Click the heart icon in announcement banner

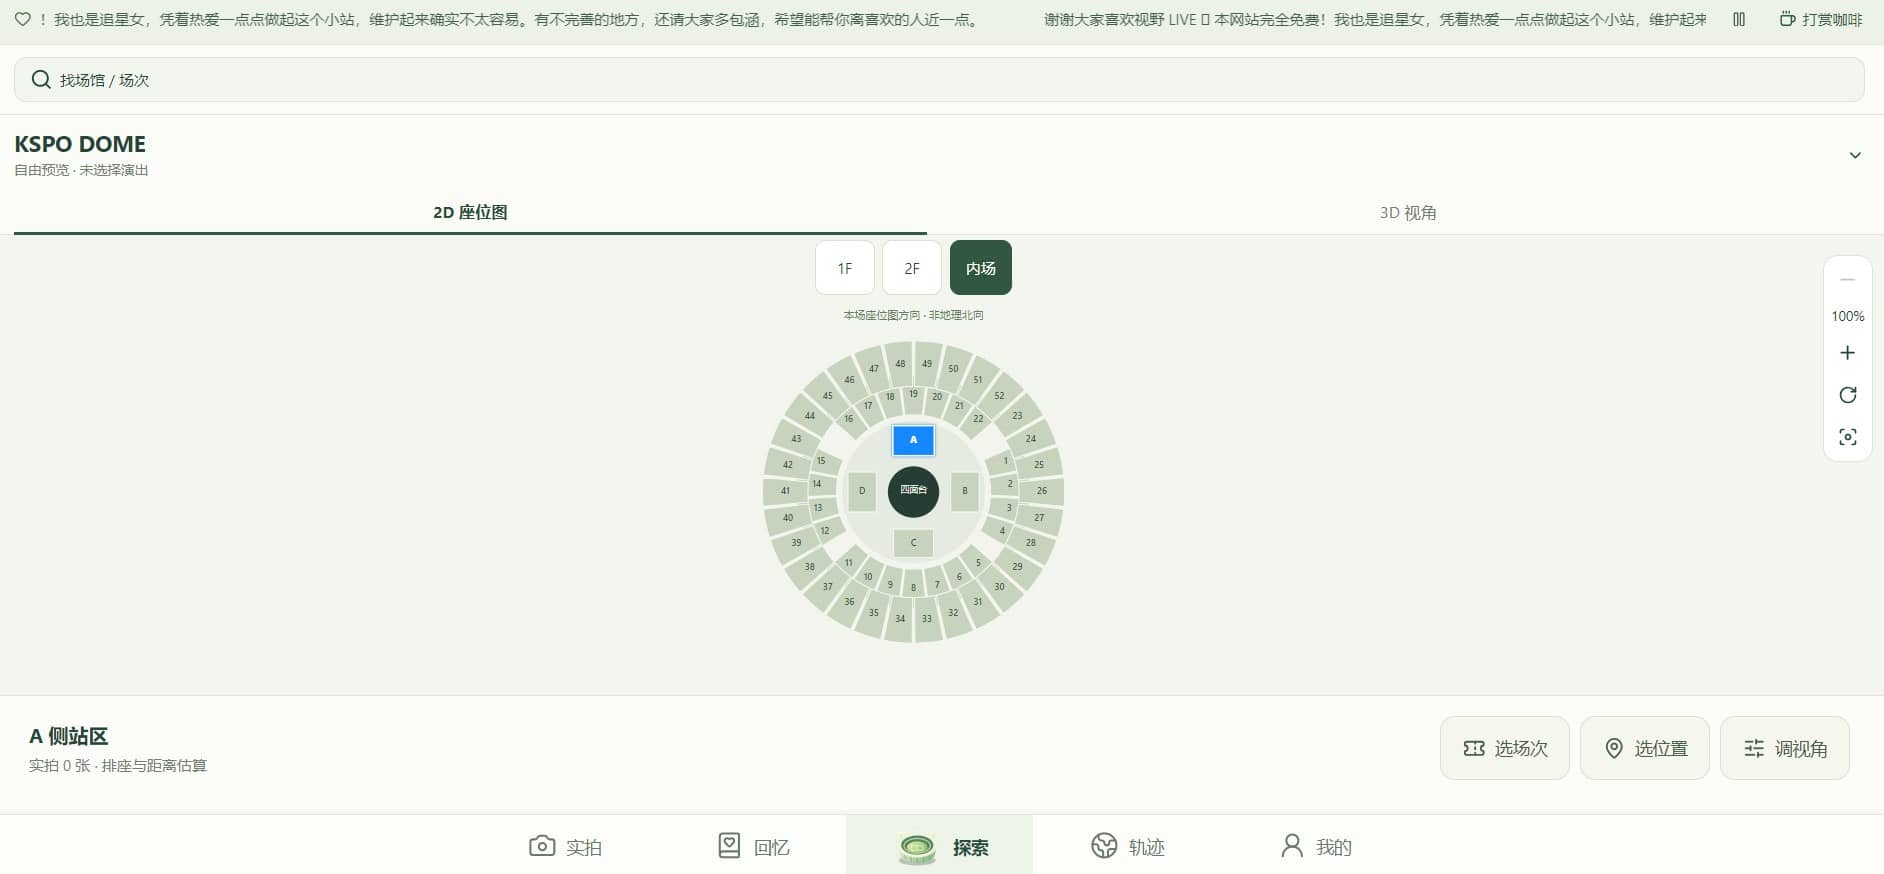pyautogui.click(x=22, y=19)
